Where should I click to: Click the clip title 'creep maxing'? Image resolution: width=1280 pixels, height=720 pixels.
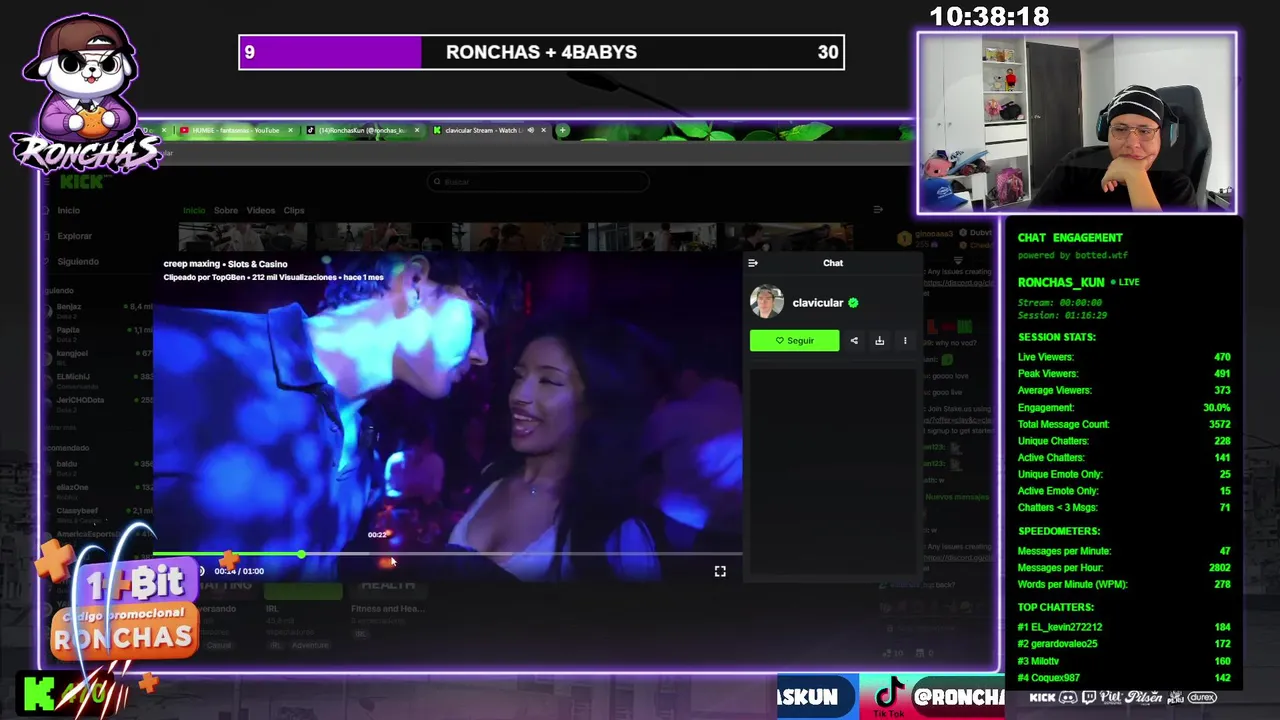[x=191, y=264]
